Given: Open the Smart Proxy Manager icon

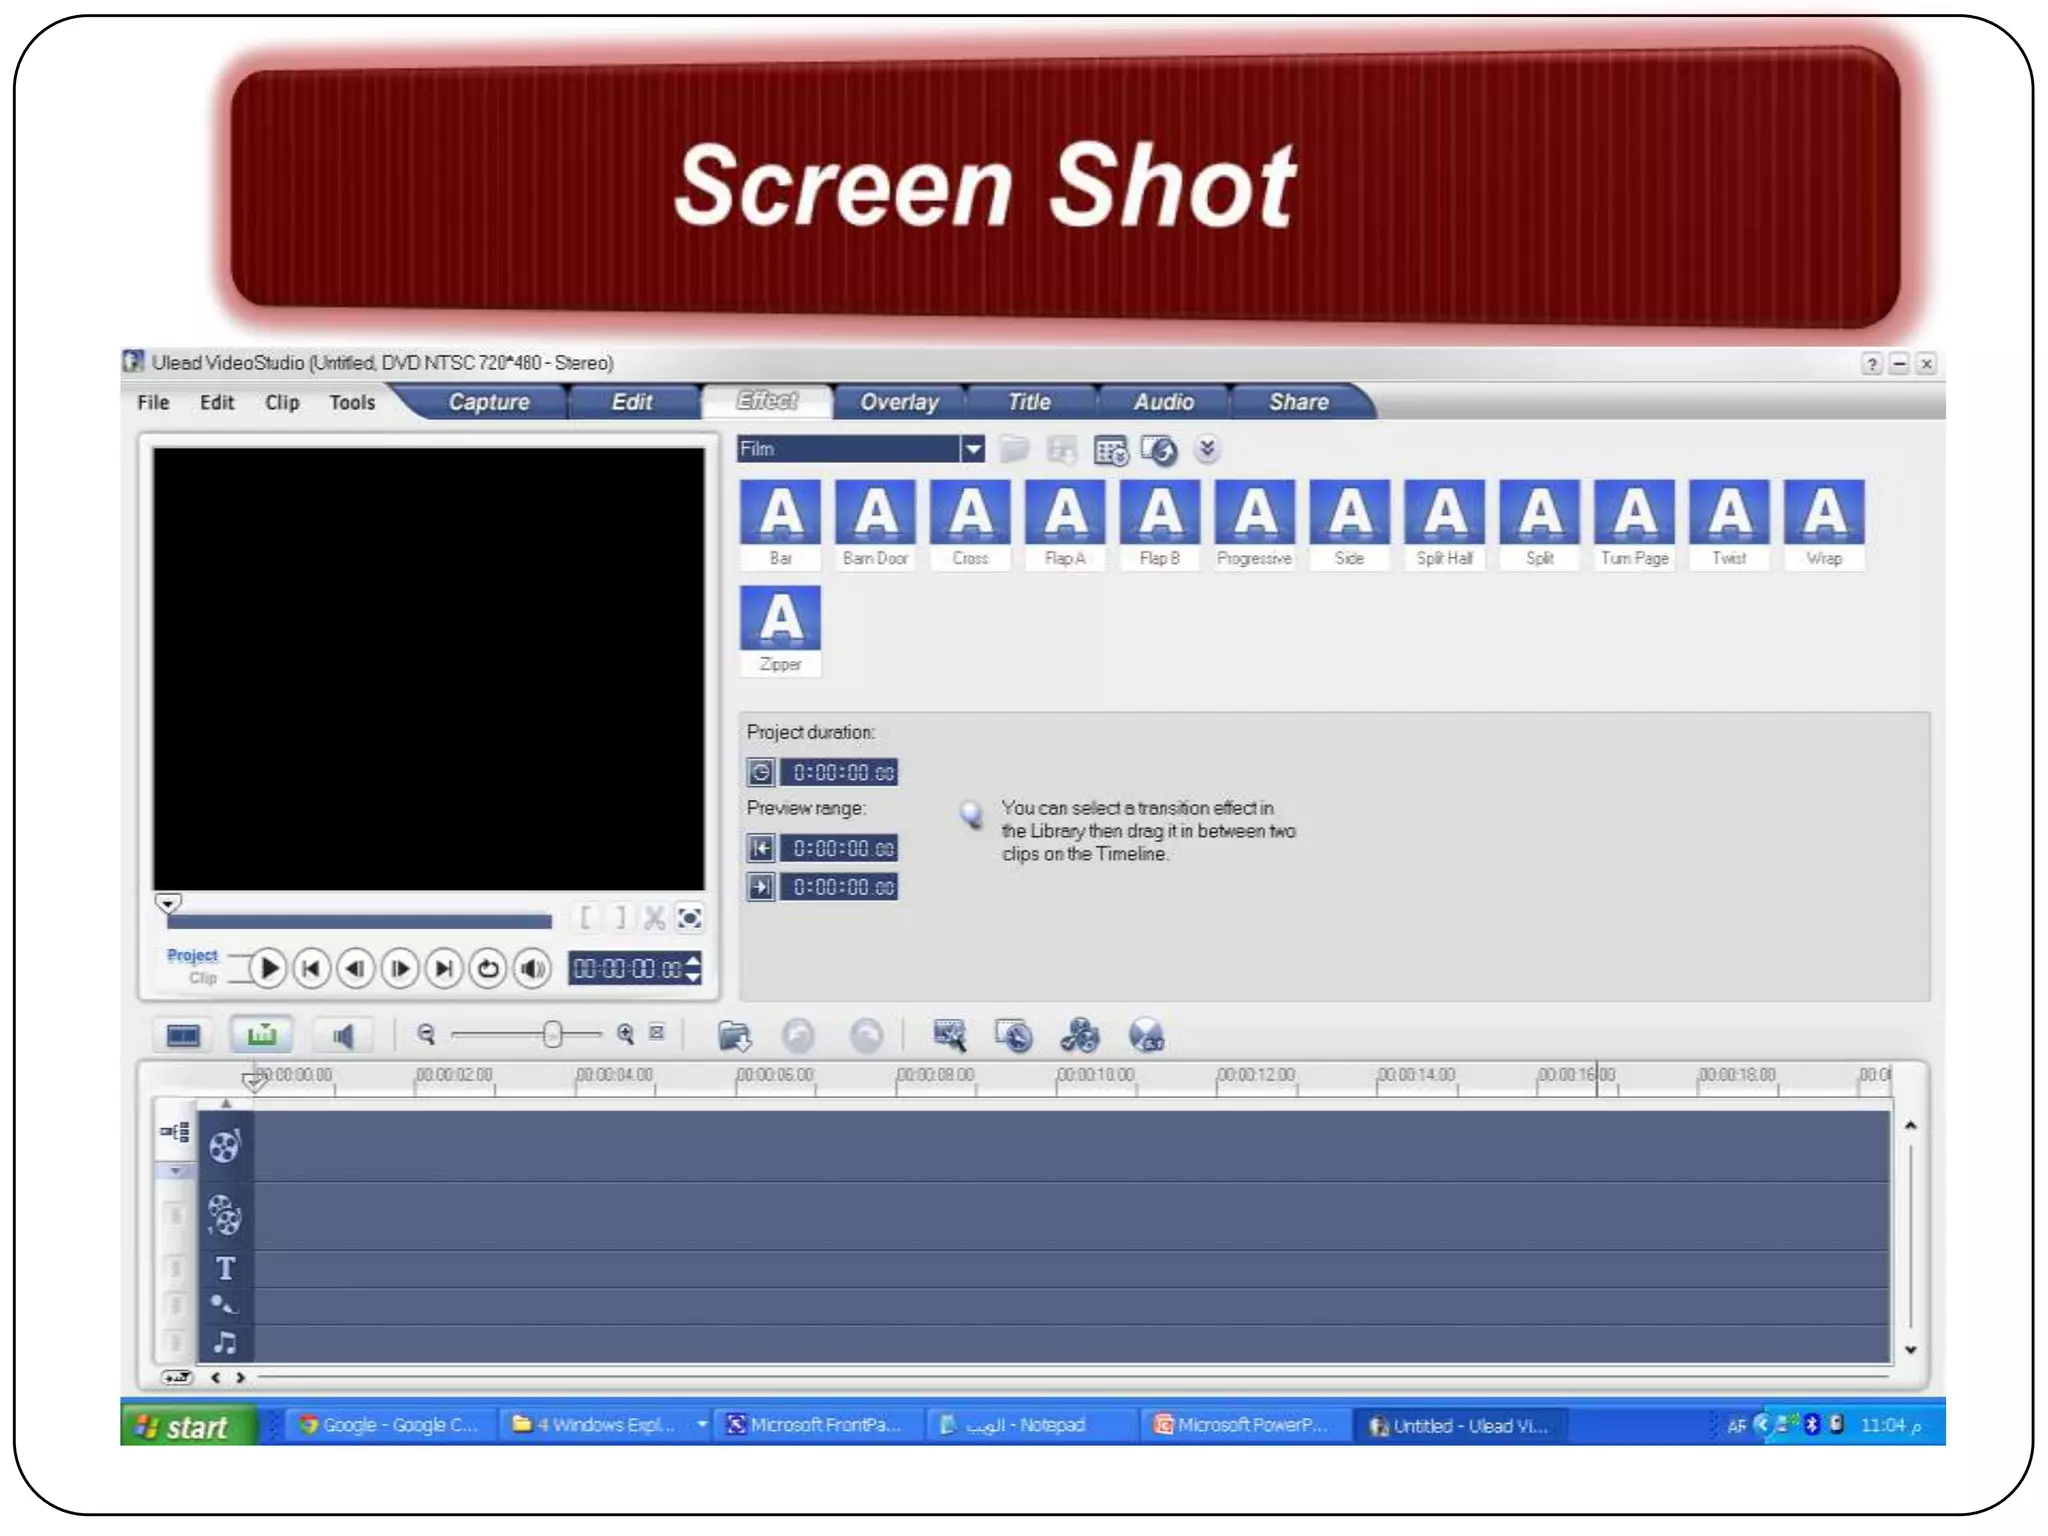Looking at the screenshot, I should click(949, 1036).
